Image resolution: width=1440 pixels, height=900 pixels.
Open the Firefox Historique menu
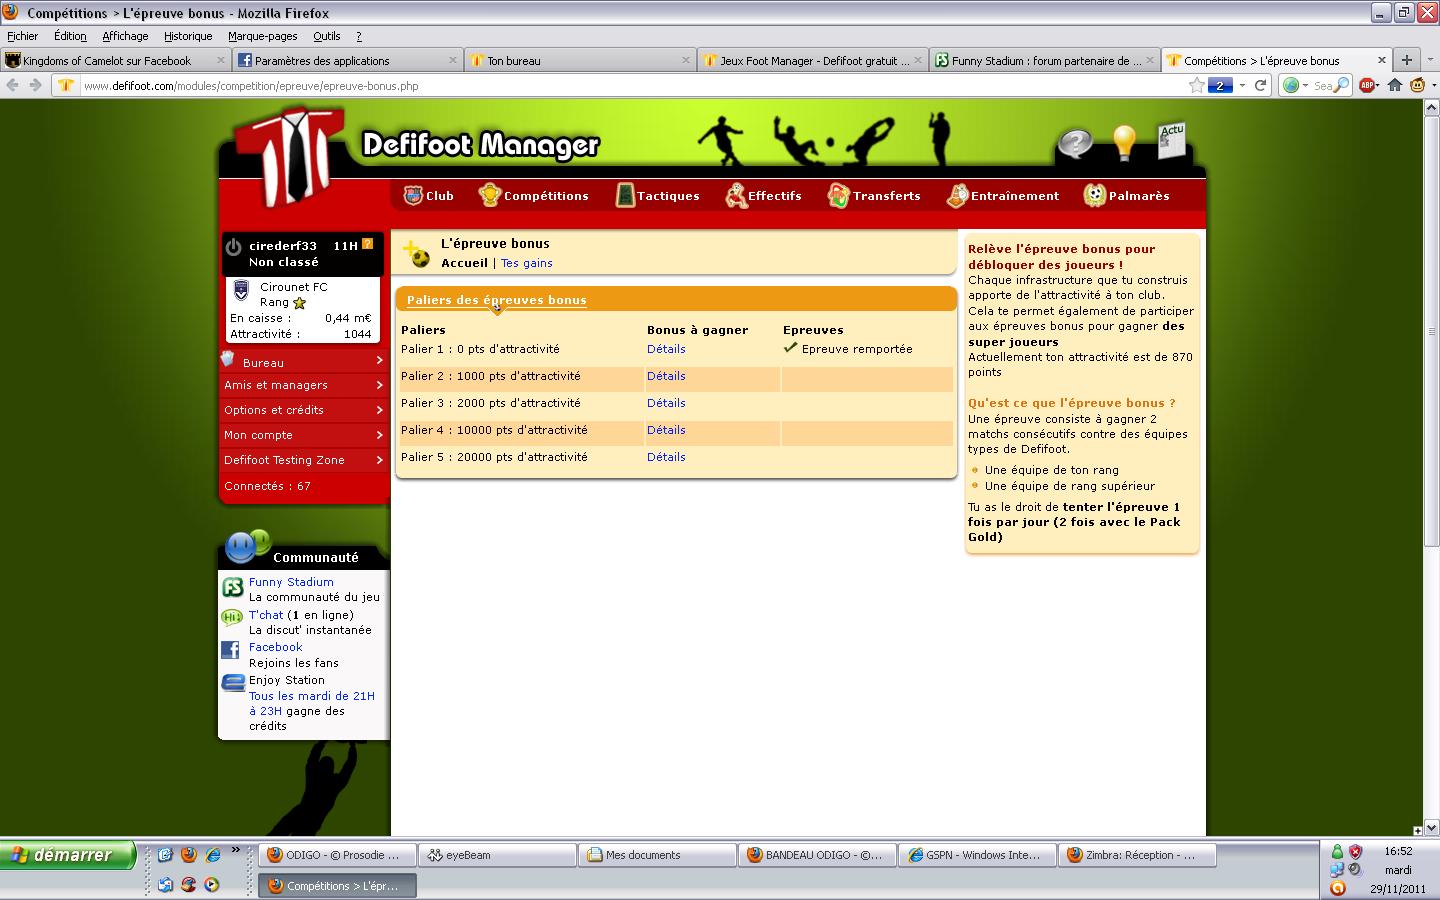(x=188, y=36)
